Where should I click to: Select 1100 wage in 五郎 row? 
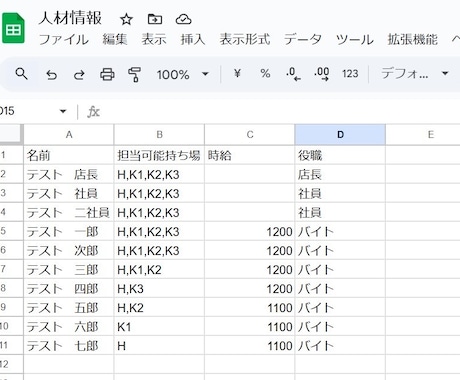pyautogui.click(x=250, y=307)
